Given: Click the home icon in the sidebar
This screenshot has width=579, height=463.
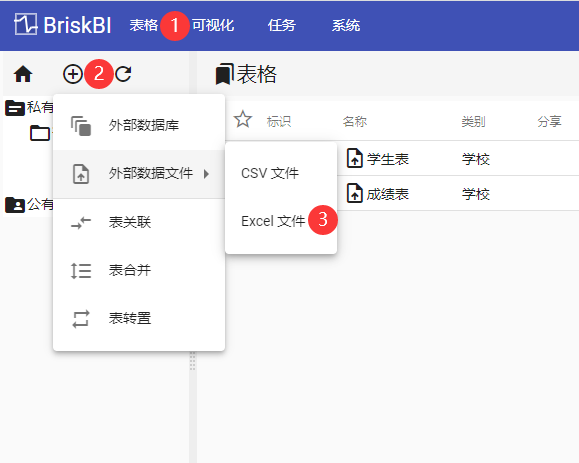Looking at the screenshot, I should pos(23,74).
